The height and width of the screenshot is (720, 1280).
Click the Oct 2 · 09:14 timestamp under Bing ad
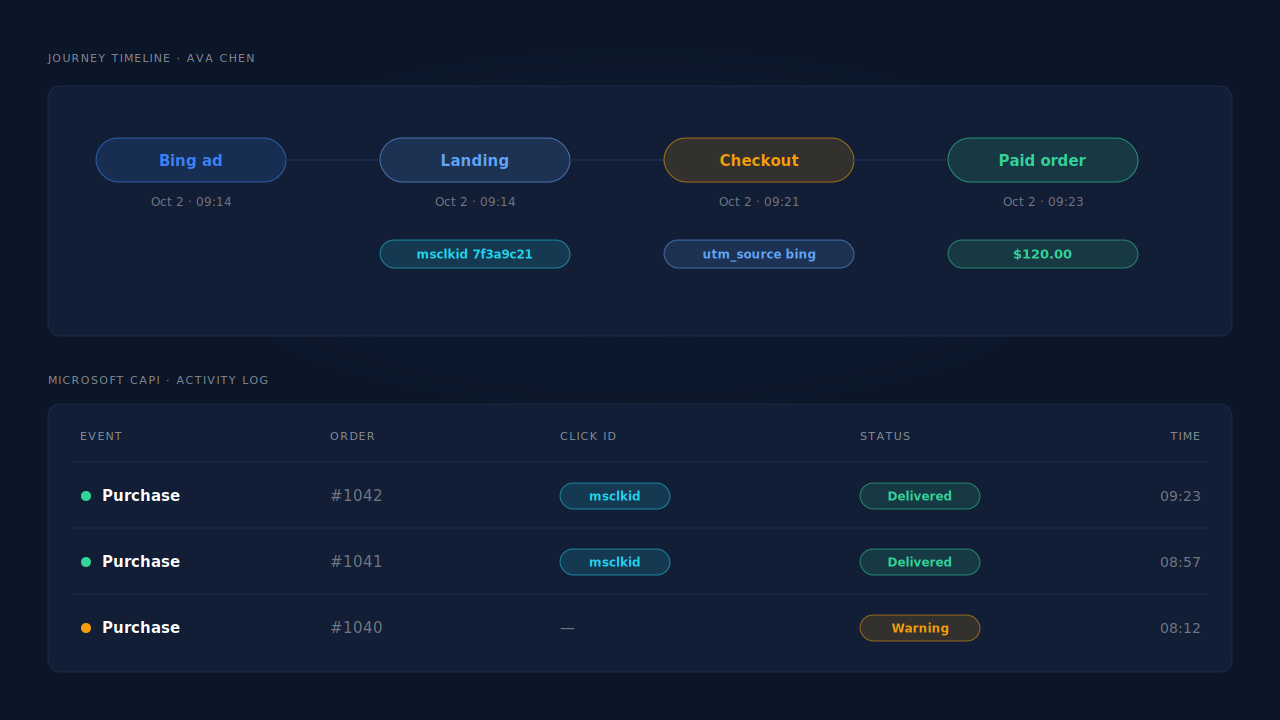(x=191, y=202)
